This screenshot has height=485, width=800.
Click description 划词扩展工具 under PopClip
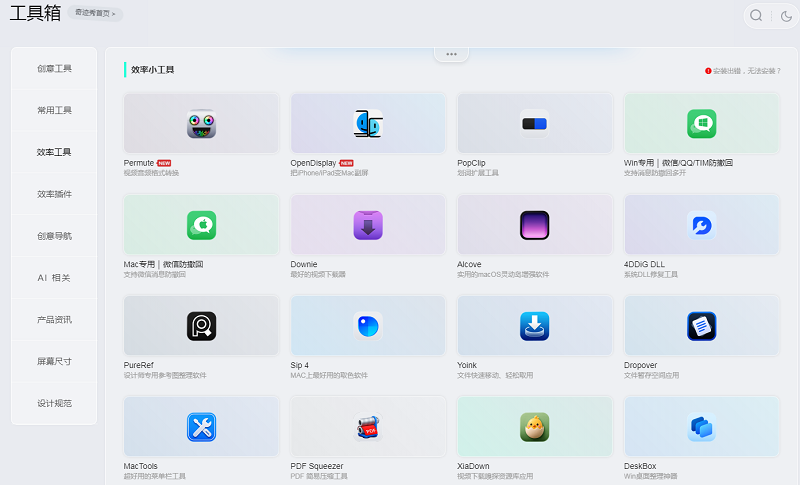point(478,173)
